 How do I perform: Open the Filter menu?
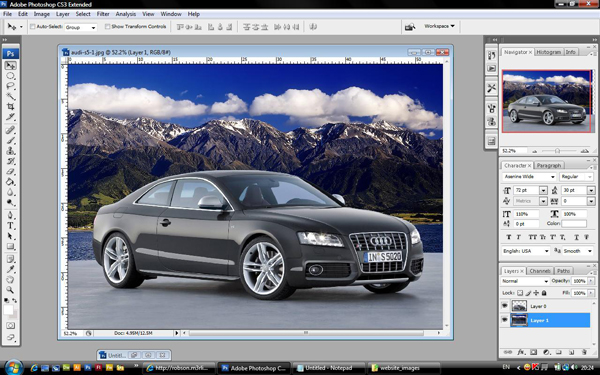(x=103, y=14)
